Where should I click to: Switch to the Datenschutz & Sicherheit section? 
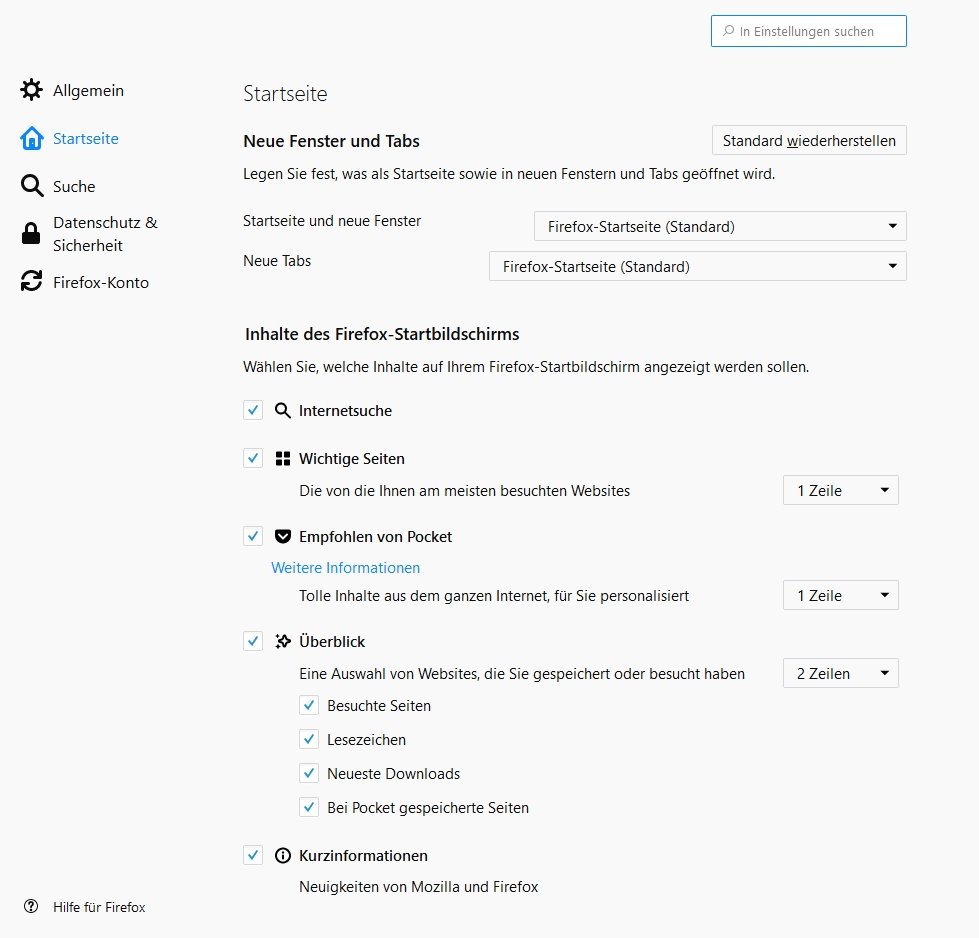pos(105,233)
